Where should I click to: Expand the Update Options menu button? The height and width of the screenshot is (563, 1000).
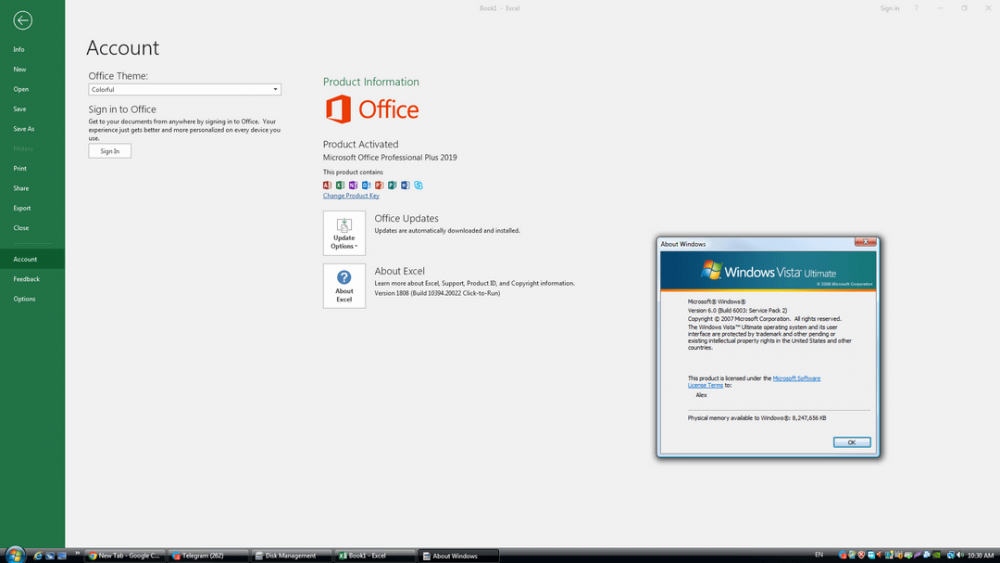pos(344,233)
